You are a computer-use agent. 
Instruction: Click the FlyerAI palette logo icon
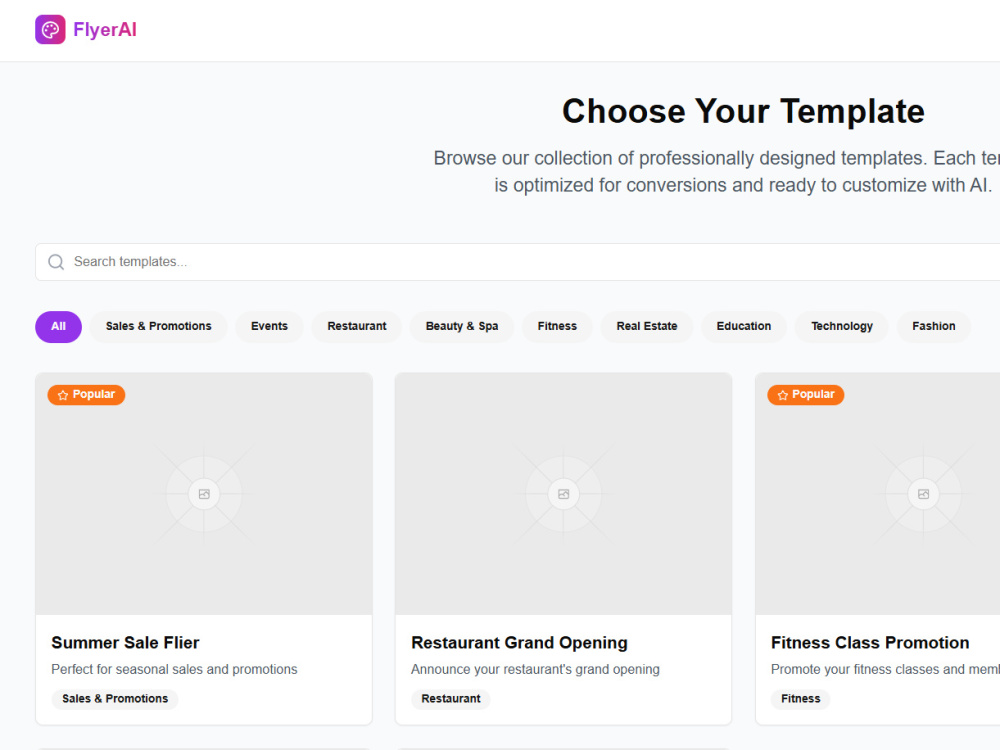pyautogui.click(x=50, y=29)
